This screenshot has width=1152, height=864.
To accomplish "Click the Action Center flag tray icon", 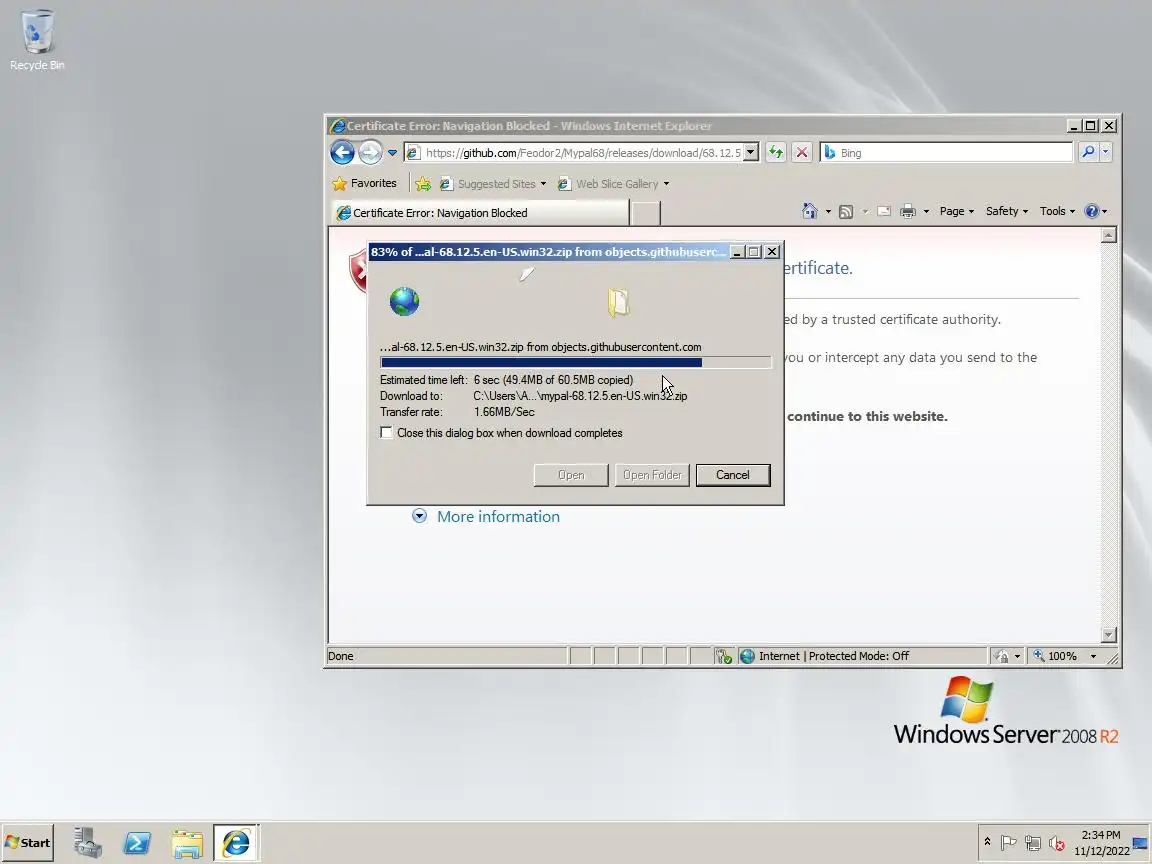I will coord(1009,843).
